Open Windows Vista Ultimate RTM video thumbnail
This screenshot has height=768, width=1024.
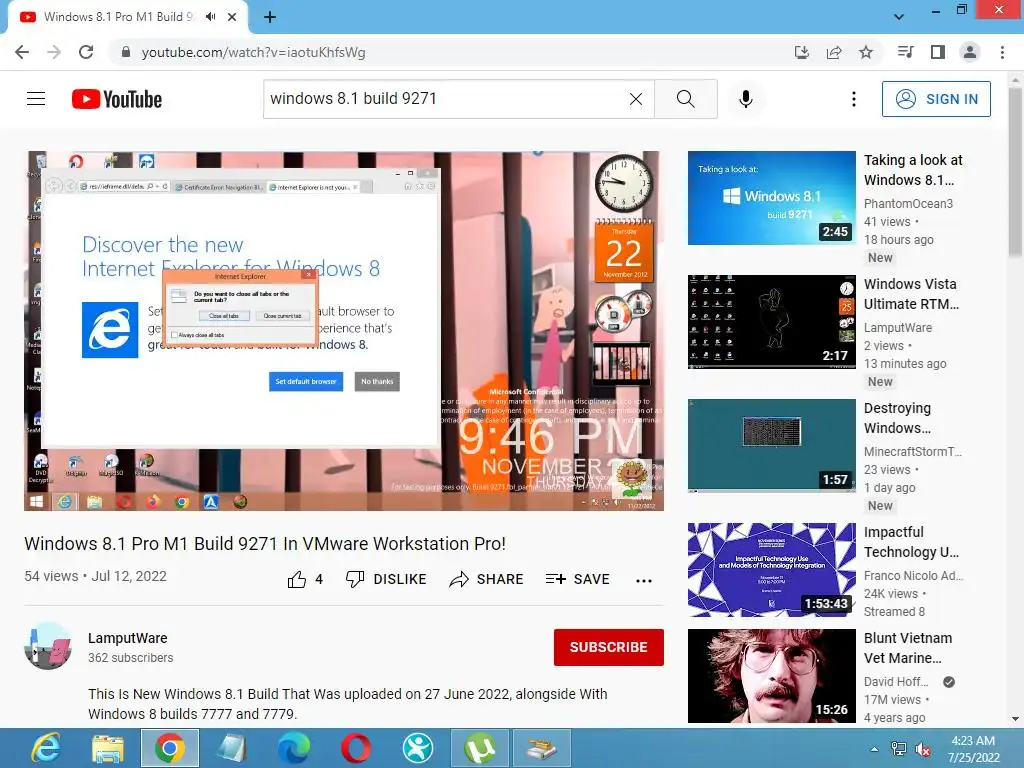click(772, 322)
